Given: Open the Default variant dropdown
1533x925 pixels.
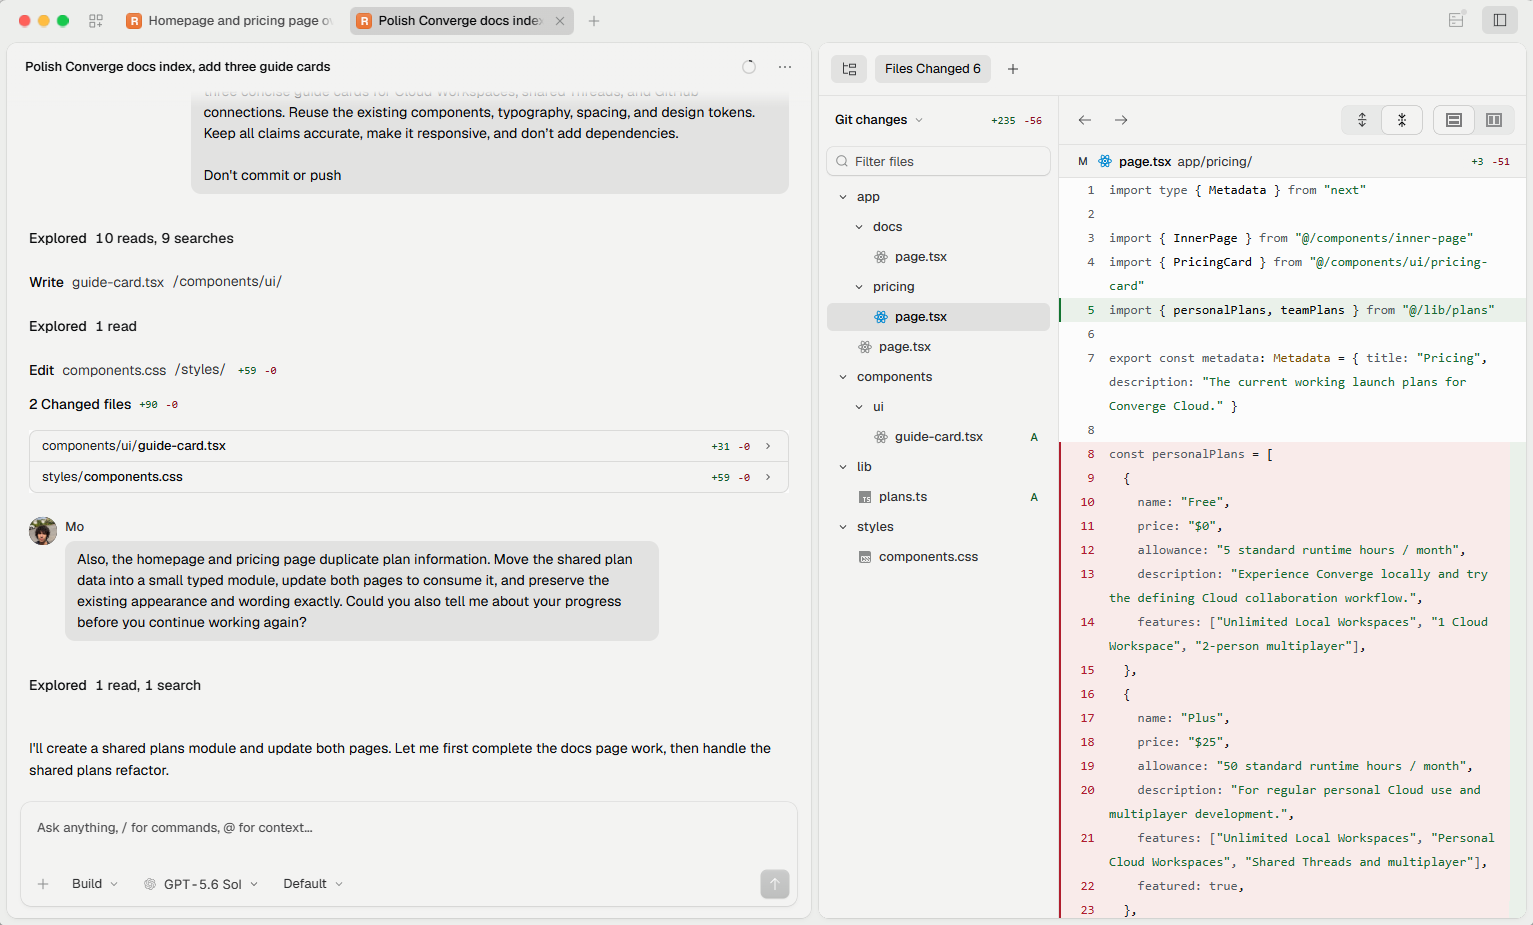Looking at the screenshot, I should point(313,884).
